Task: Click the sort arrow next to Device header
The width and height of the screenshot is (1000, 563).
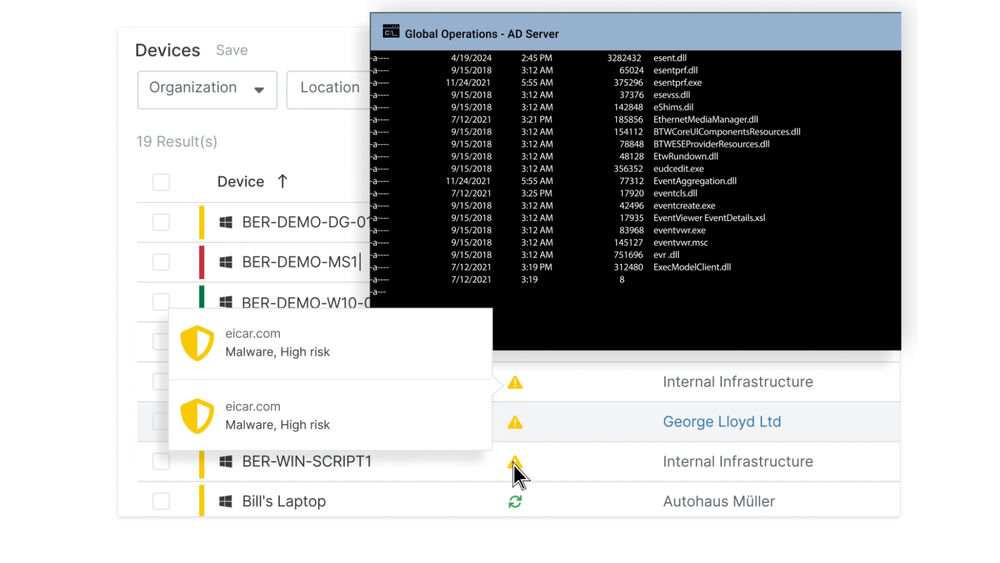Action: pyautogui.click(x=283, y=181)
